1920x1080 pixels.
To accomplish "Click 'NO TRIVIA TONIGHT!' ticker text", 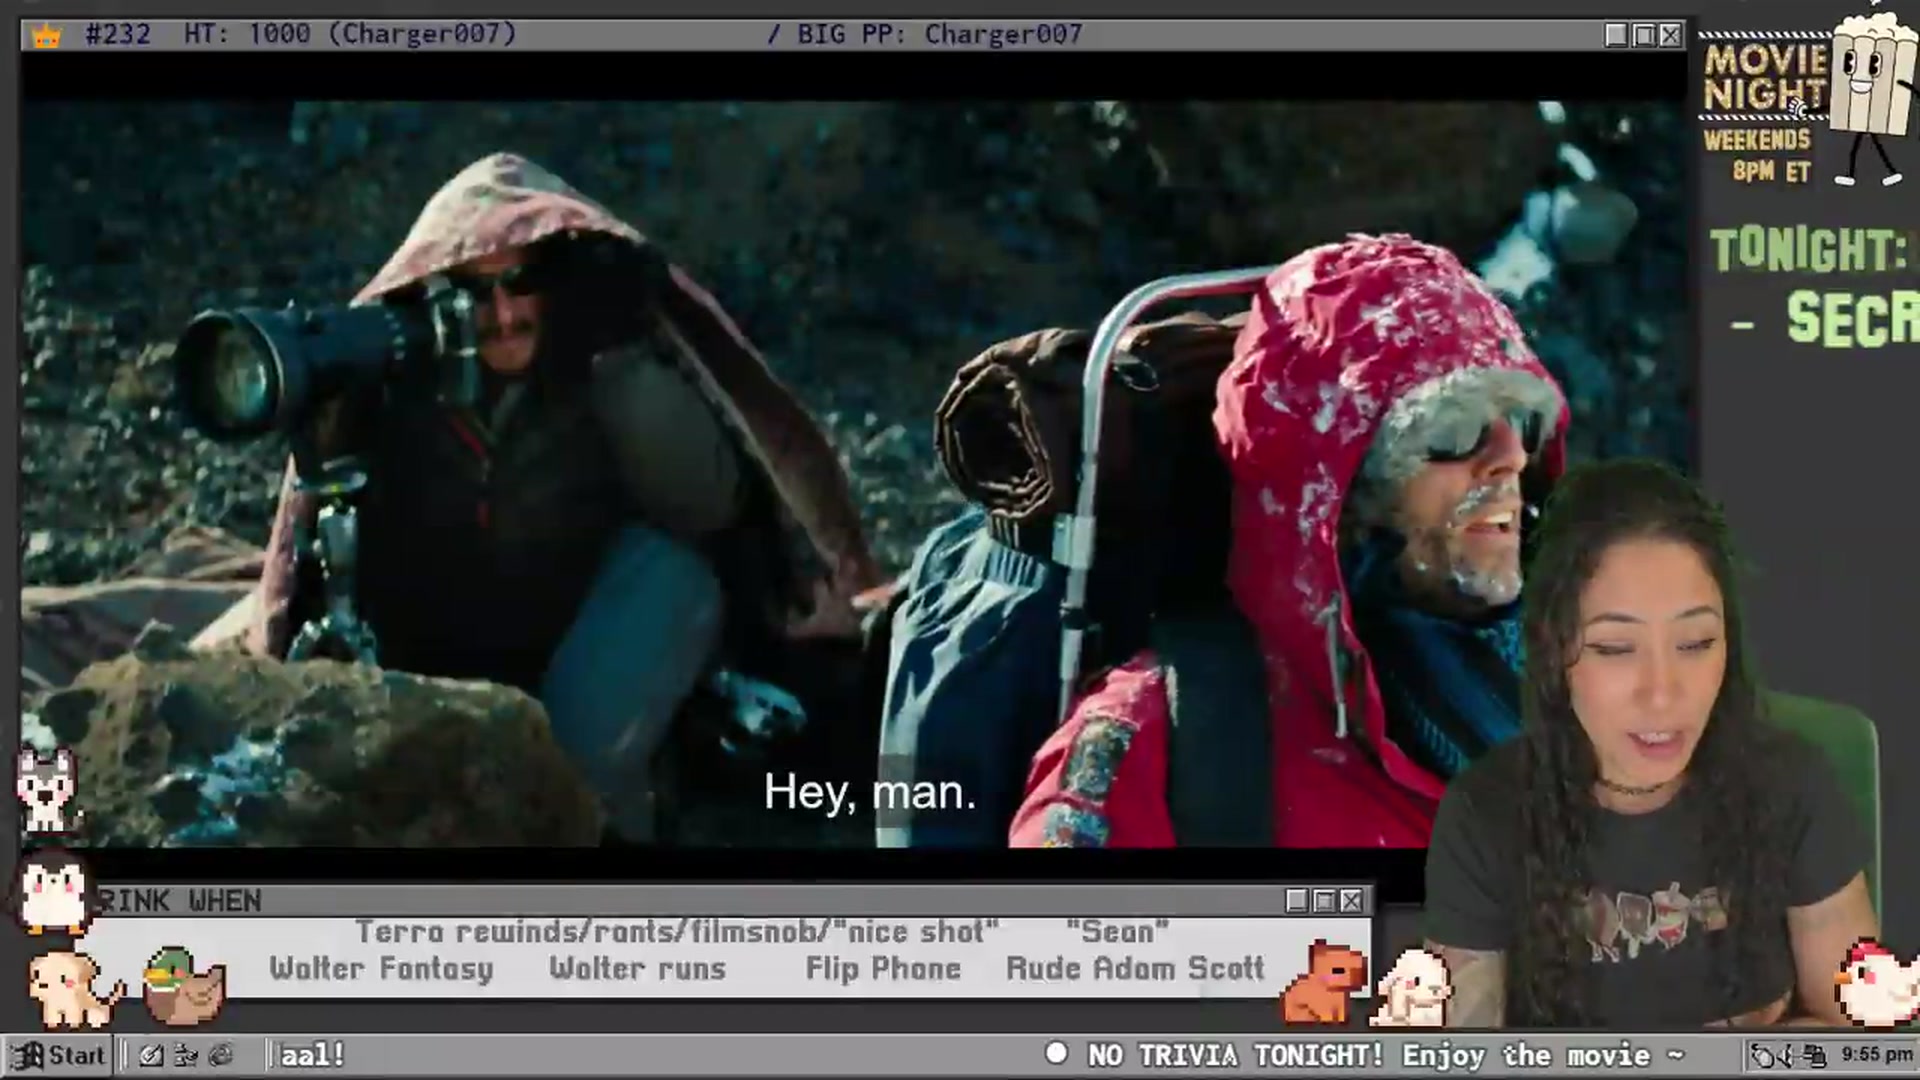I will [1236, 1055].
